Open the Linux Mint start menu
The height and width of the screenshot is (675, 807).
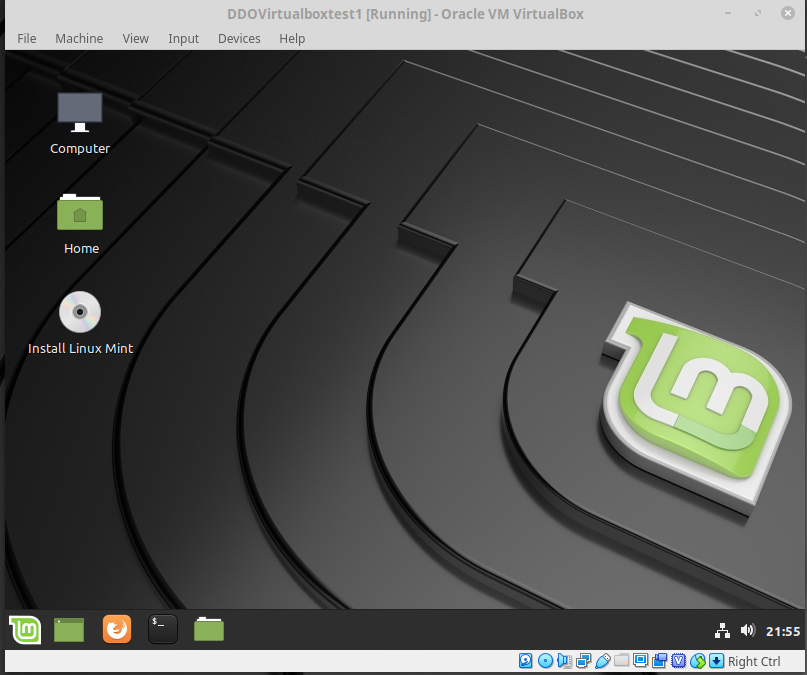[x=25, y=629]
